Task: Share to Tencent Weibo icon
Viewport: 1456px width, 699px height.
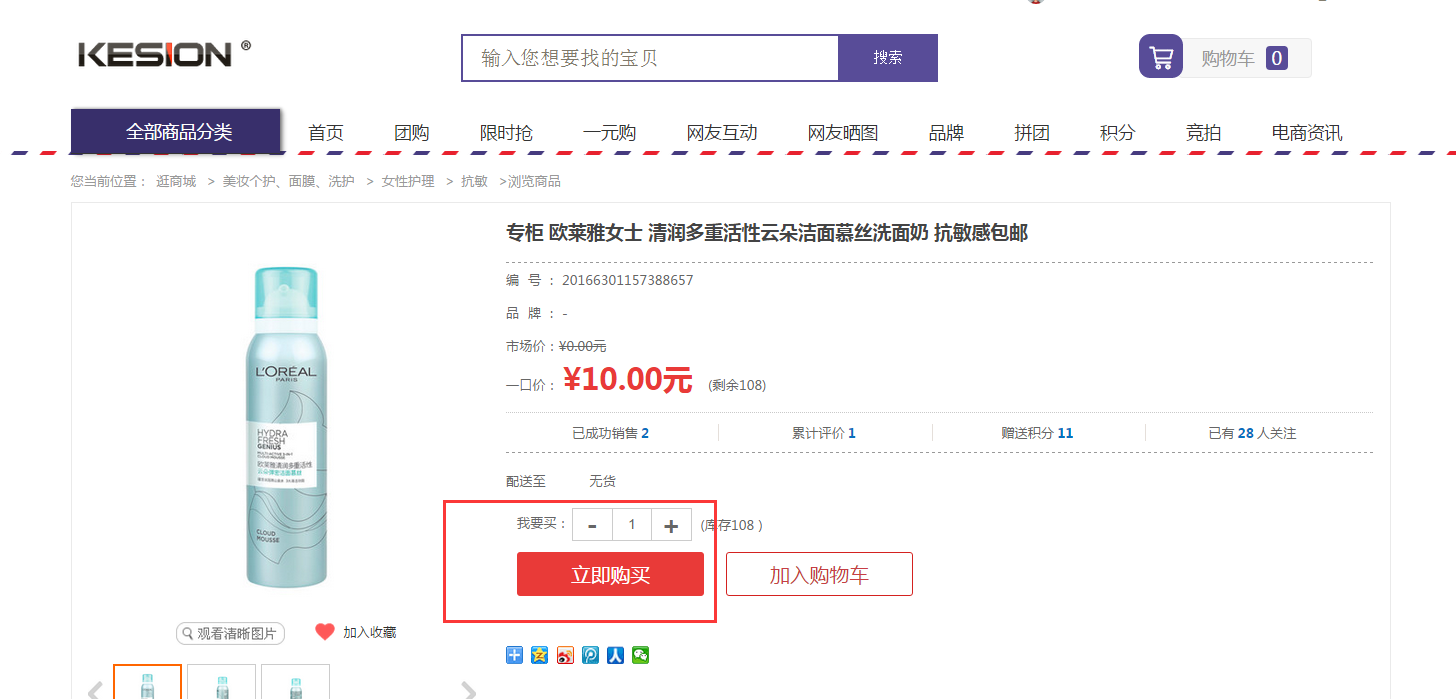Action: coord(591,655)
